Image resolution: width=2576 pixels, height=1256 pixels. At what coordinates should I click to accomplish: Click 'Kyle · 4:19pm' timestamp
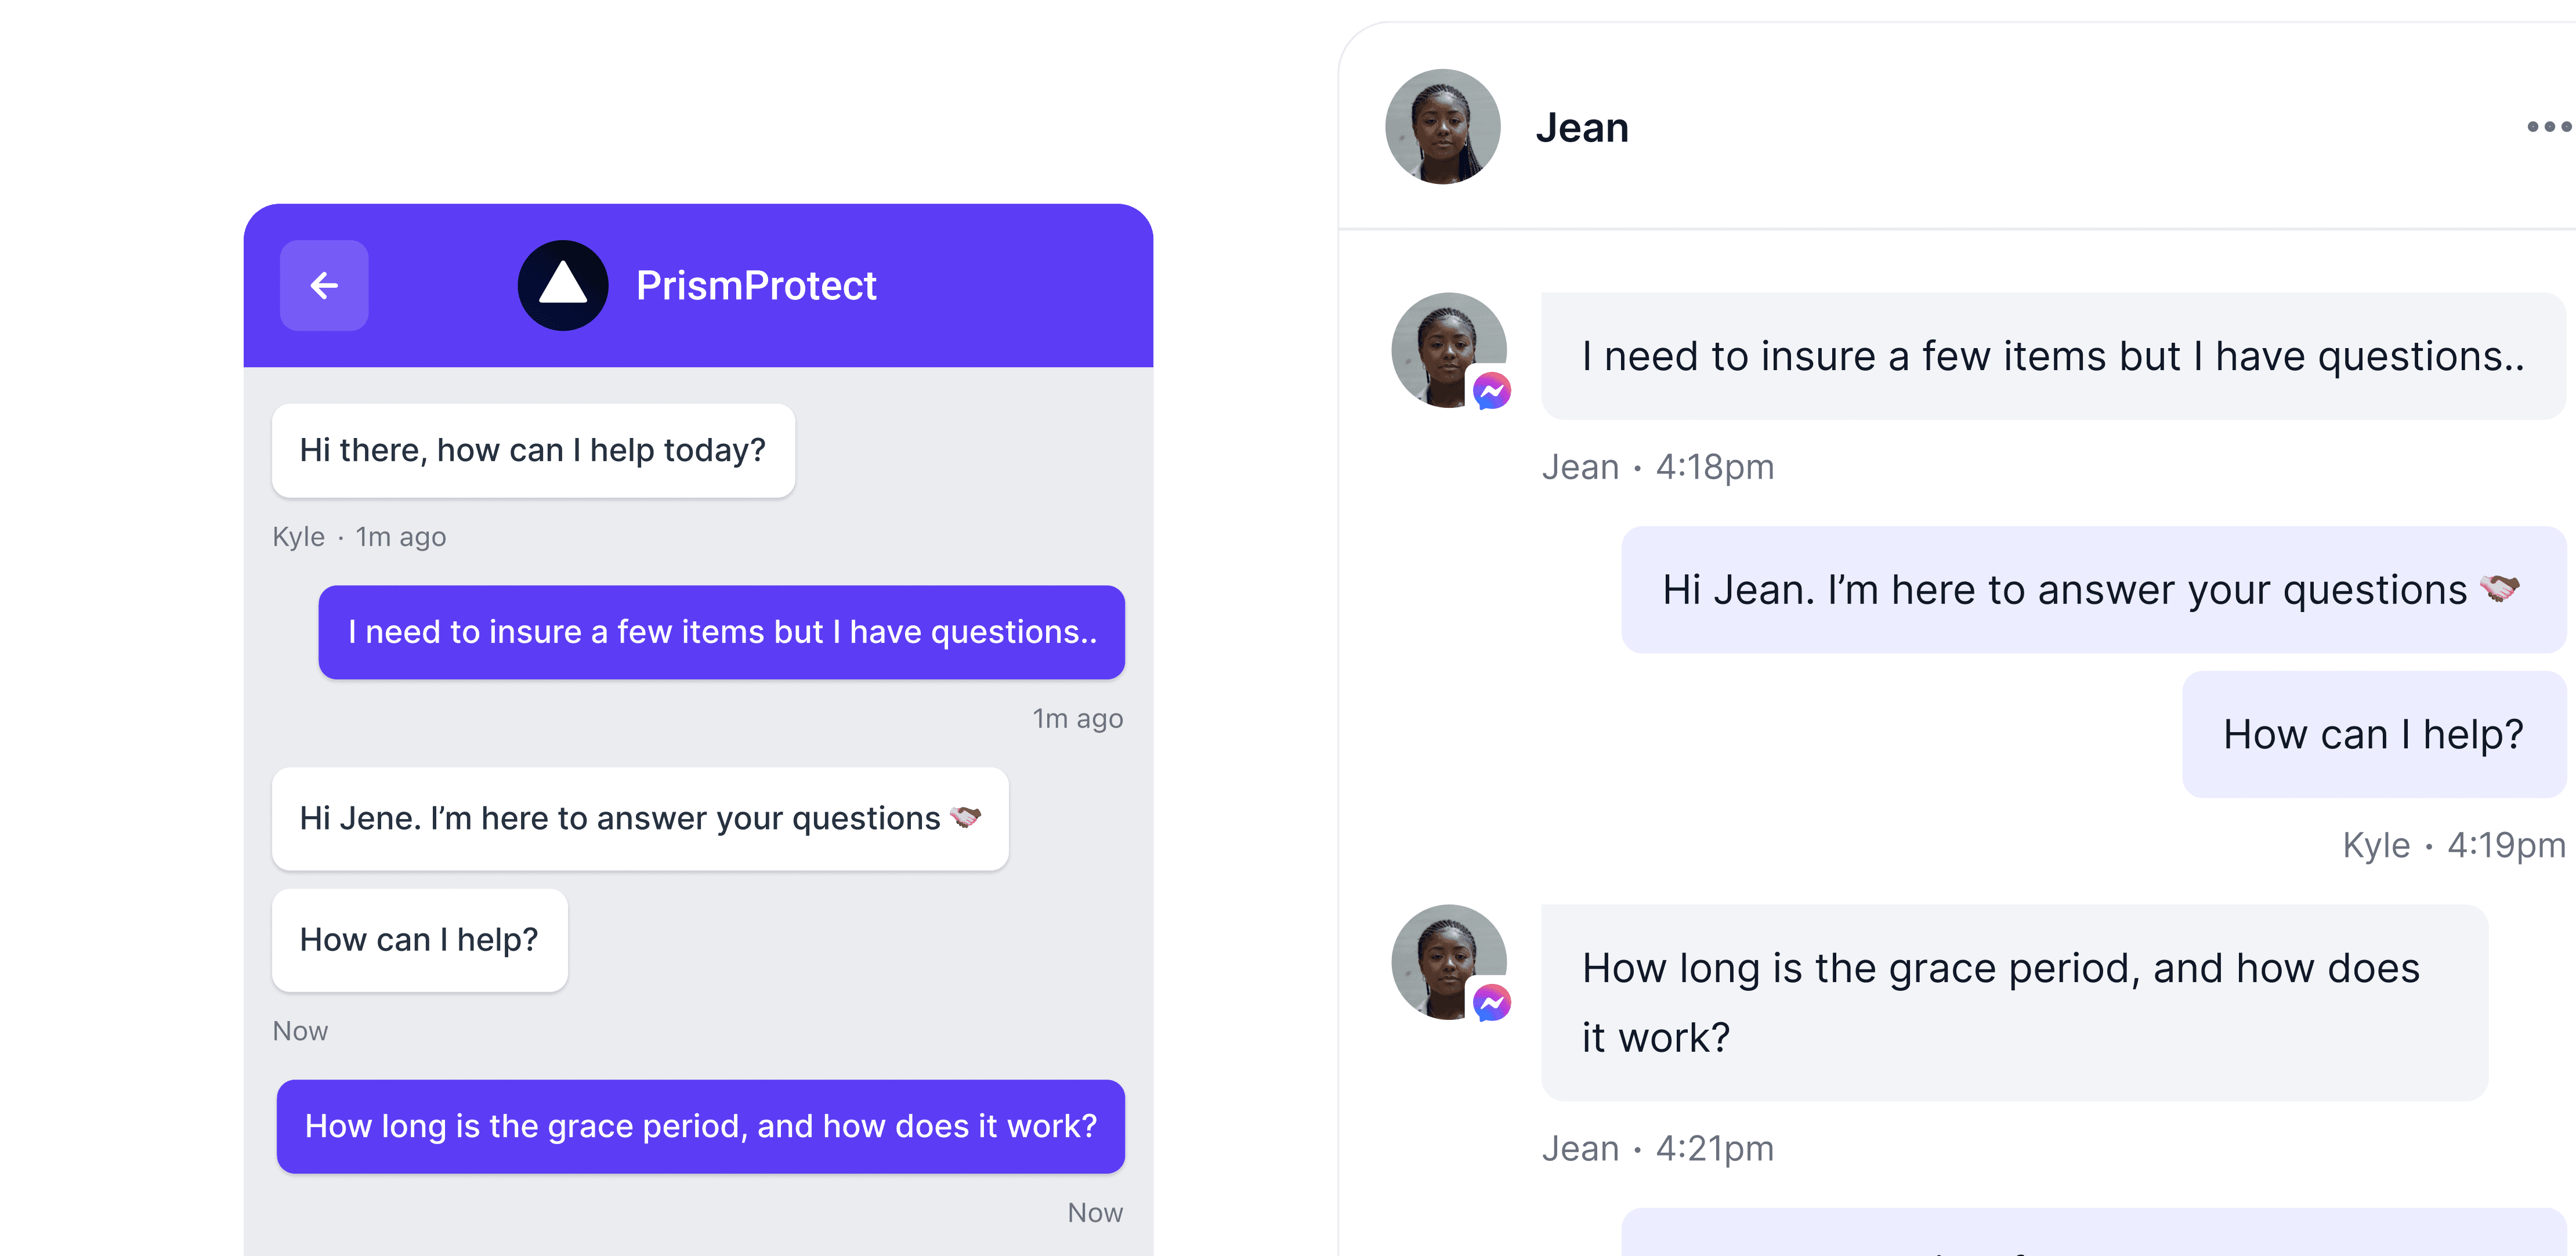[2453, 846]
